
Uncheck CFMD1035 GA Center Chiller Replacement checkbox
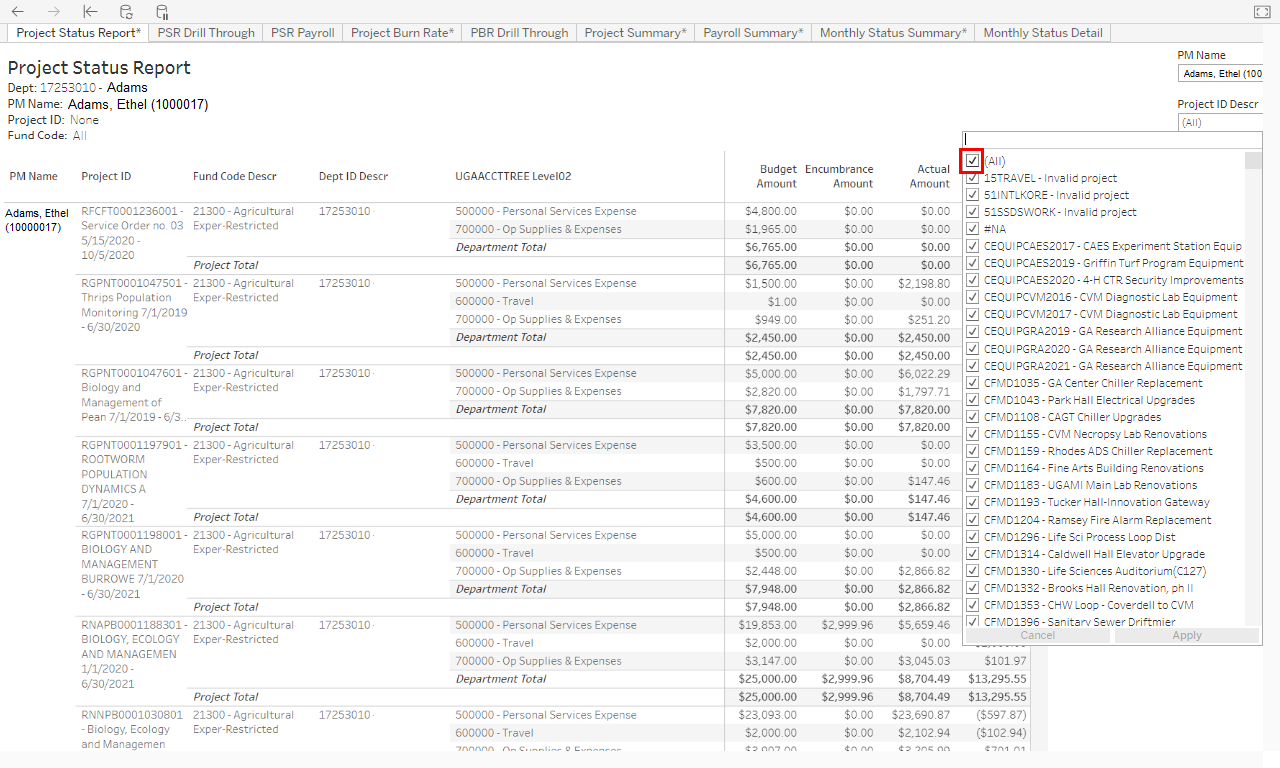(x=972, y=383)
